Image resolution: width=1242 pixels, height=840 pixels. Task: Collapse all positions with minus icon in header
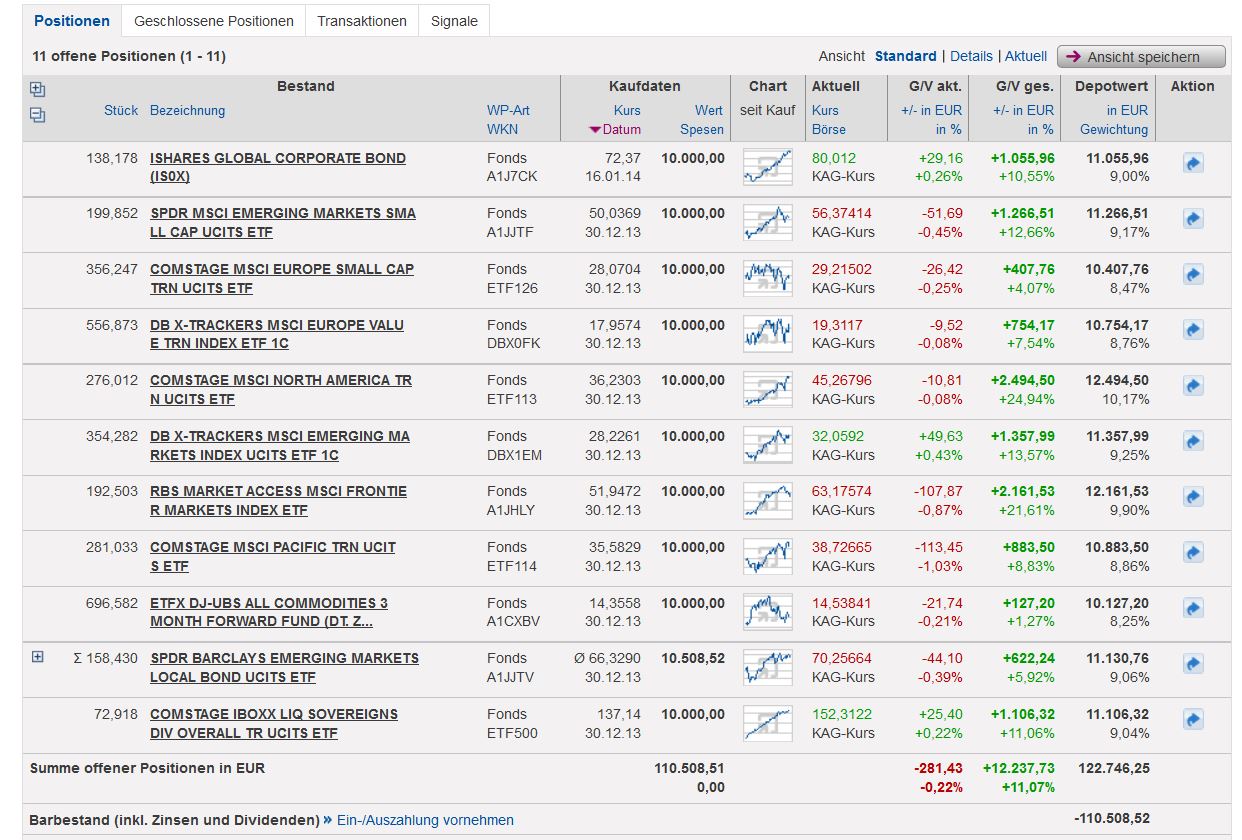click(x=38, y=115)
